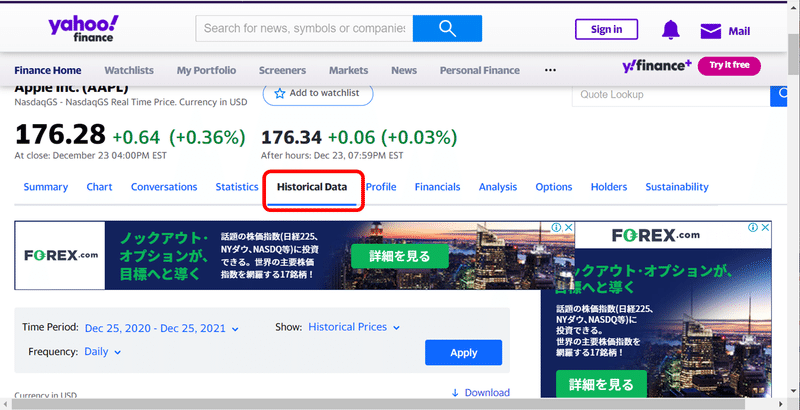Open Screeners menu item
The width and height of the screenshot is (800, 410).
[282, 70]
